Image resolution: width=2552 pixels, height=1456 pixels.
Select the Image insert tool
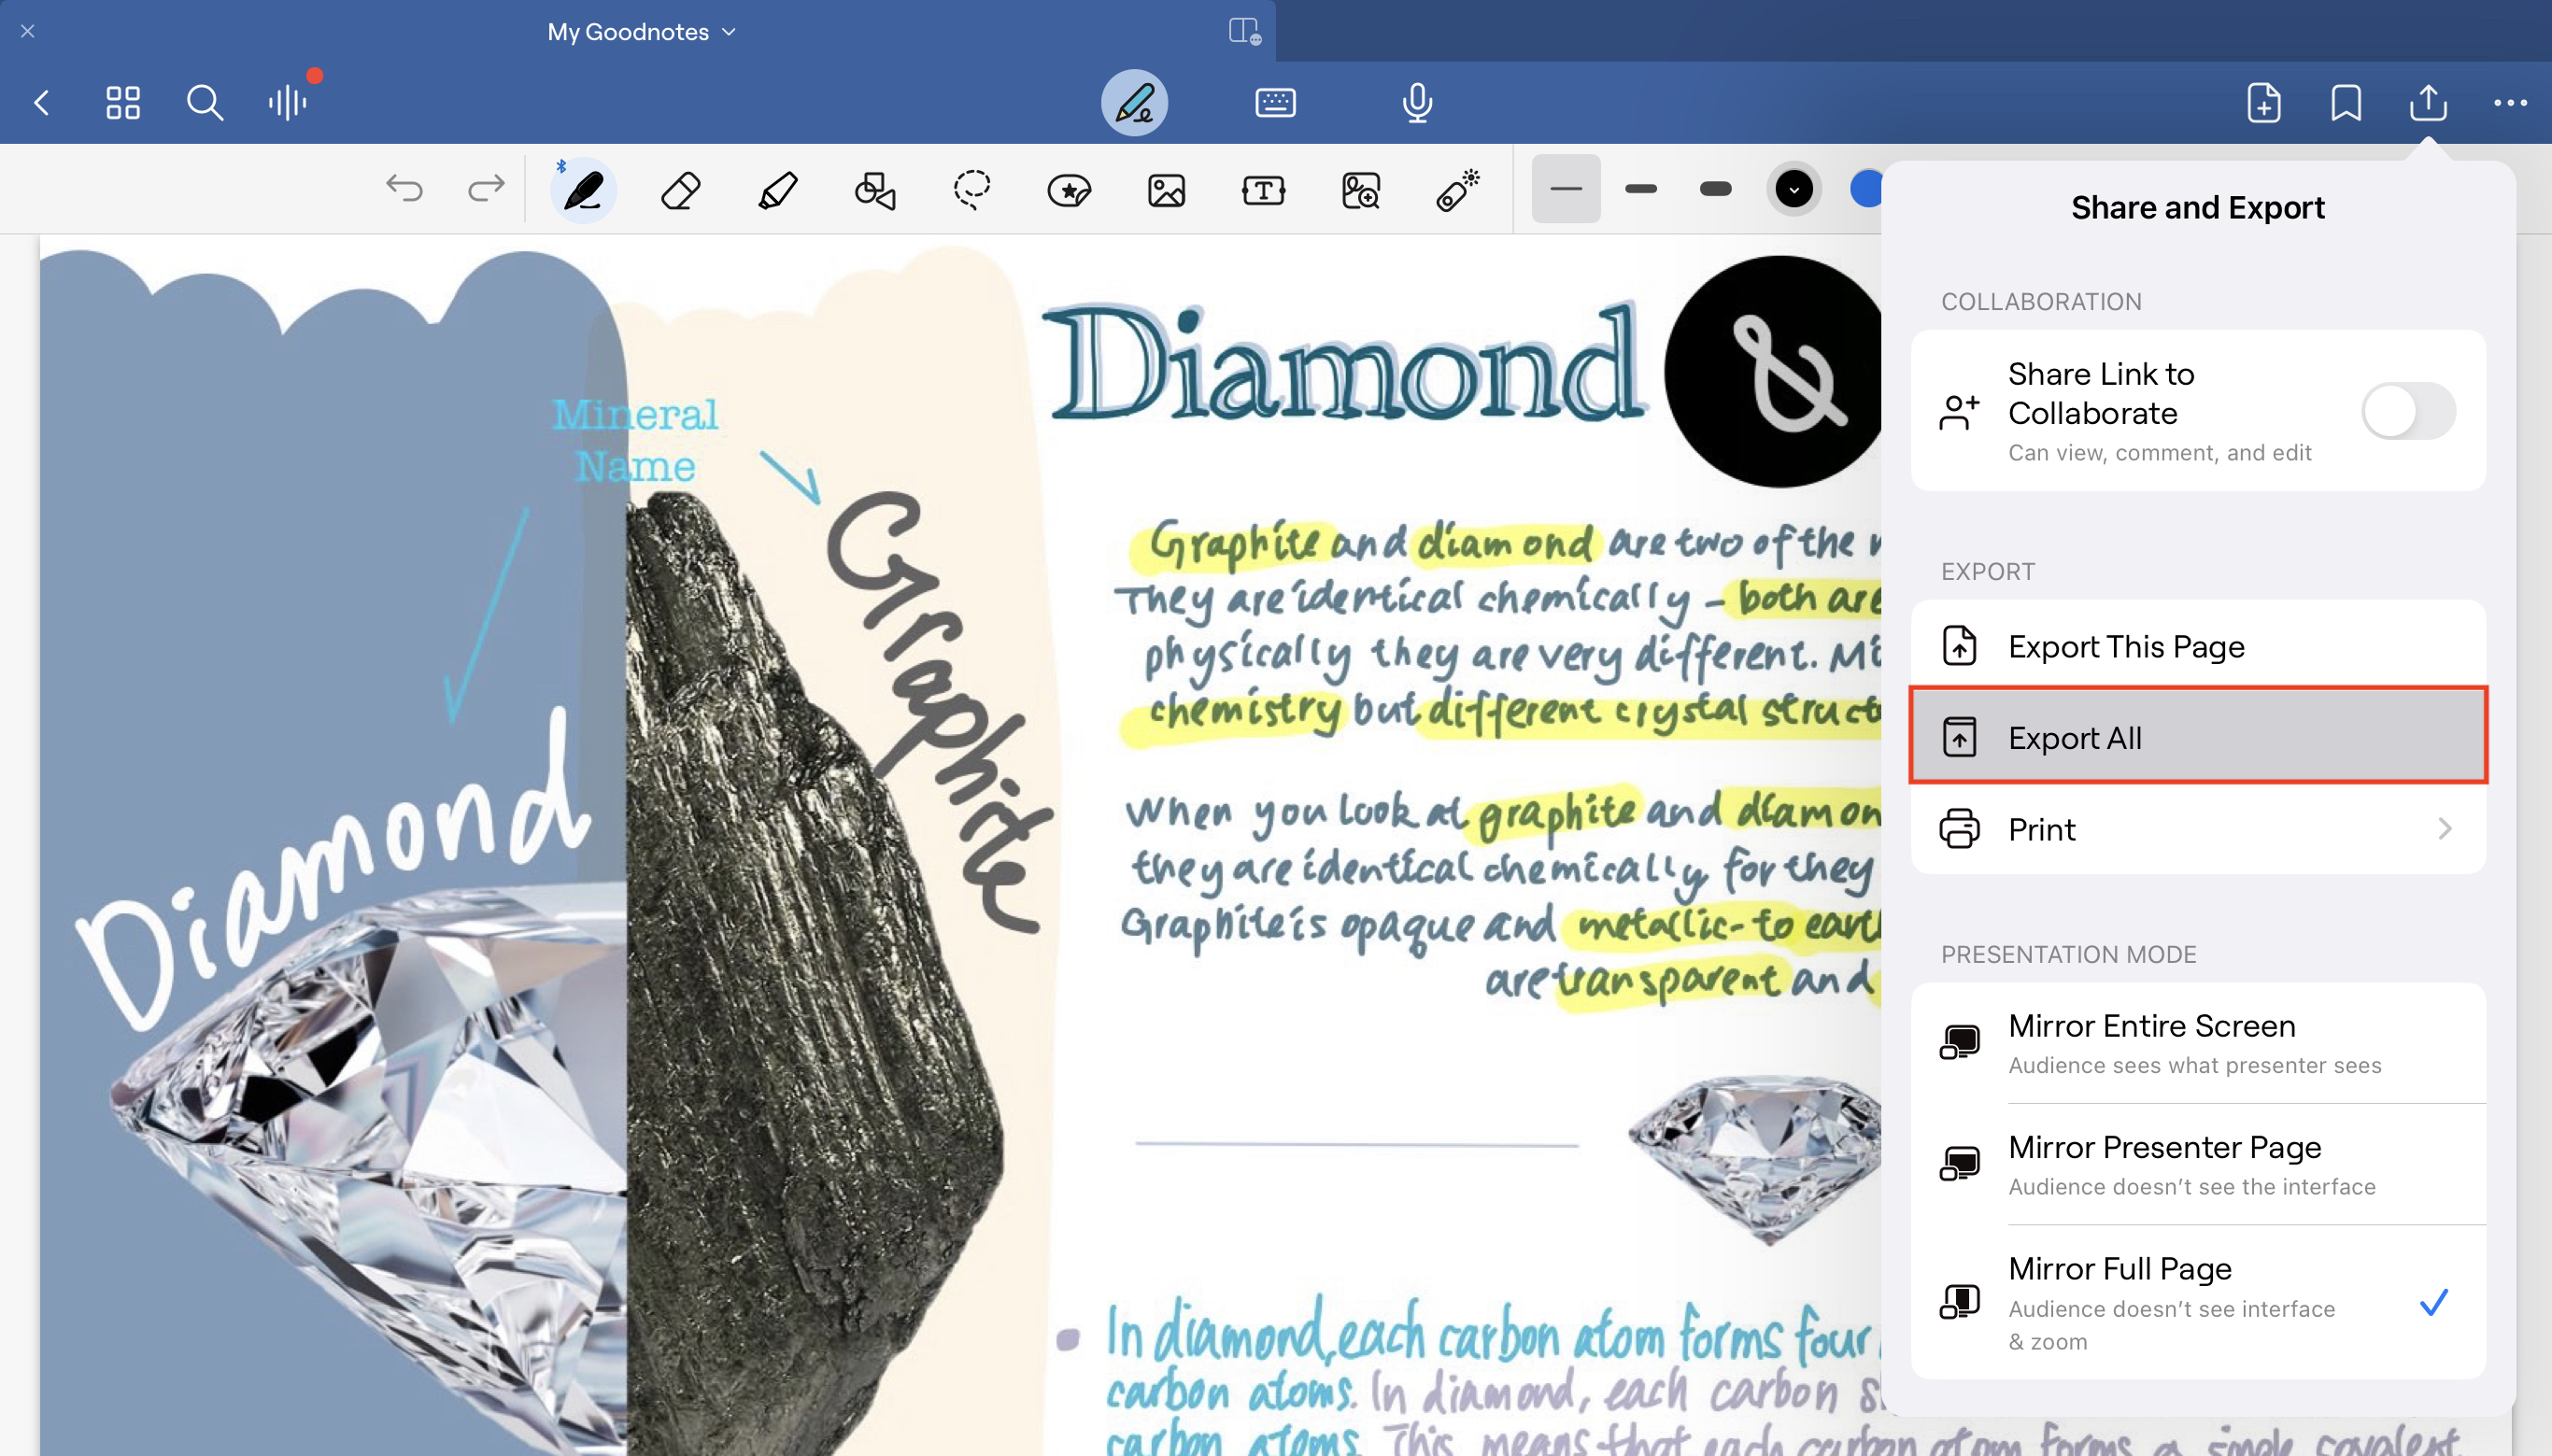pyautogui.click(x=1166, y=190)
